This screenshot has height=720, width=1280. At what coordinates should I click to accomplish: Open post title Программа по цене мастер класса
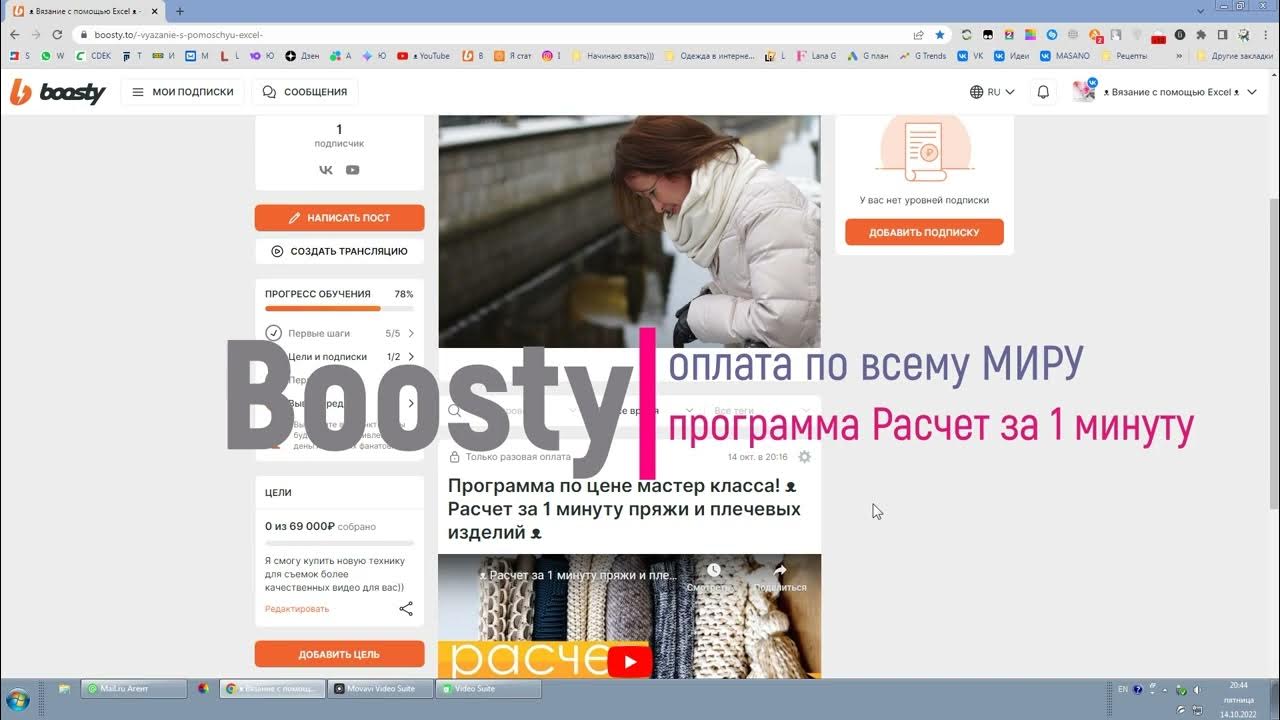624,509
